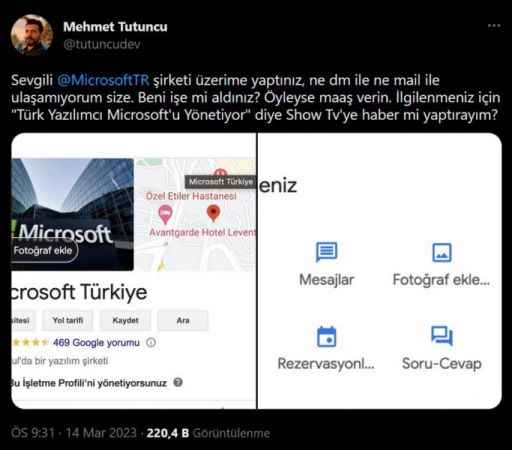The width and height of the screenshot is (512, 450).
Task: Open the tweet's three-dot more menu
Action: (494, 26)
